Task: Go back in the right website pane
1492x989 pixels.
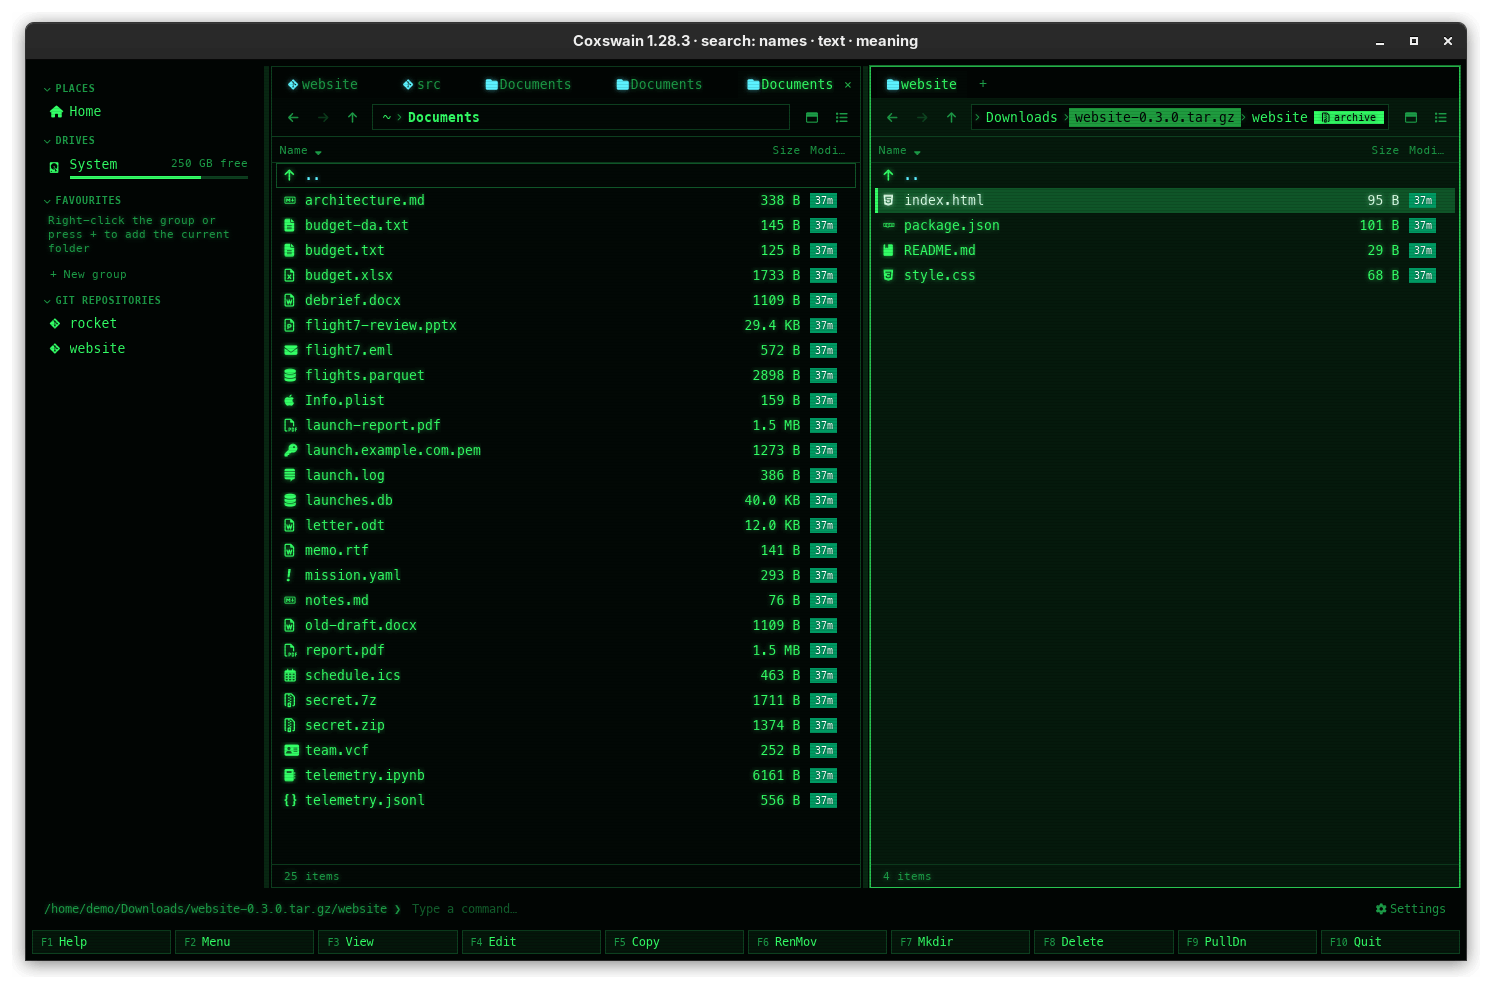Action: tap(892, 118)
